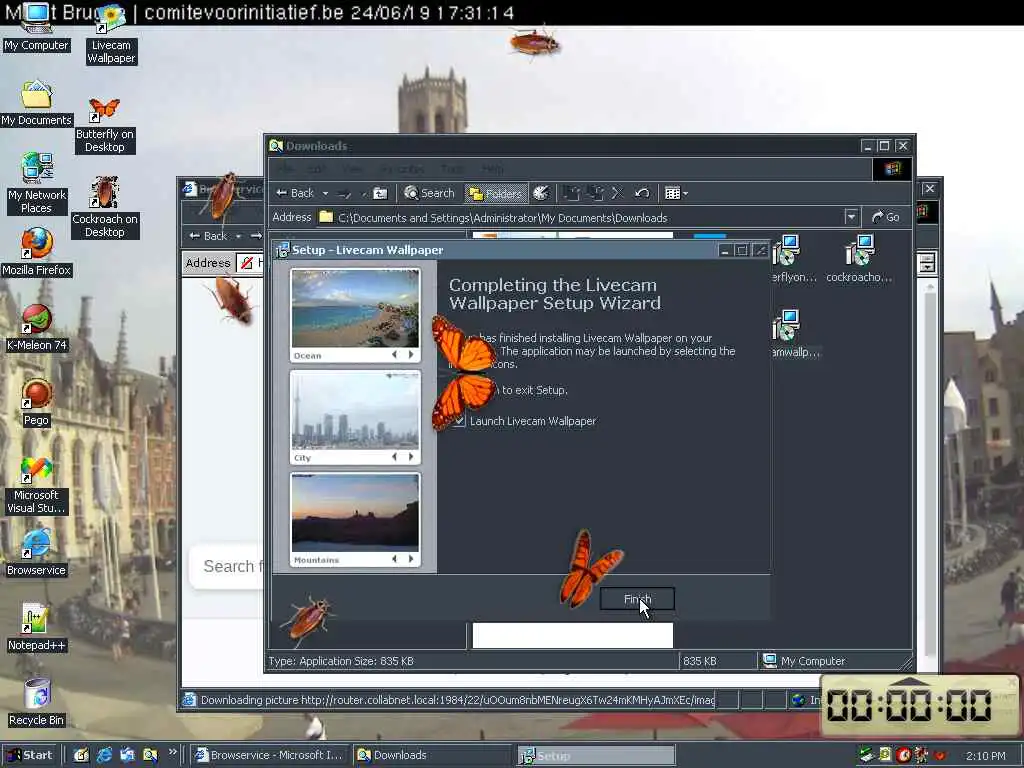
Task: Open the Help menu in Downloads window
Action: pyautogui.click(x=492, y=169)
